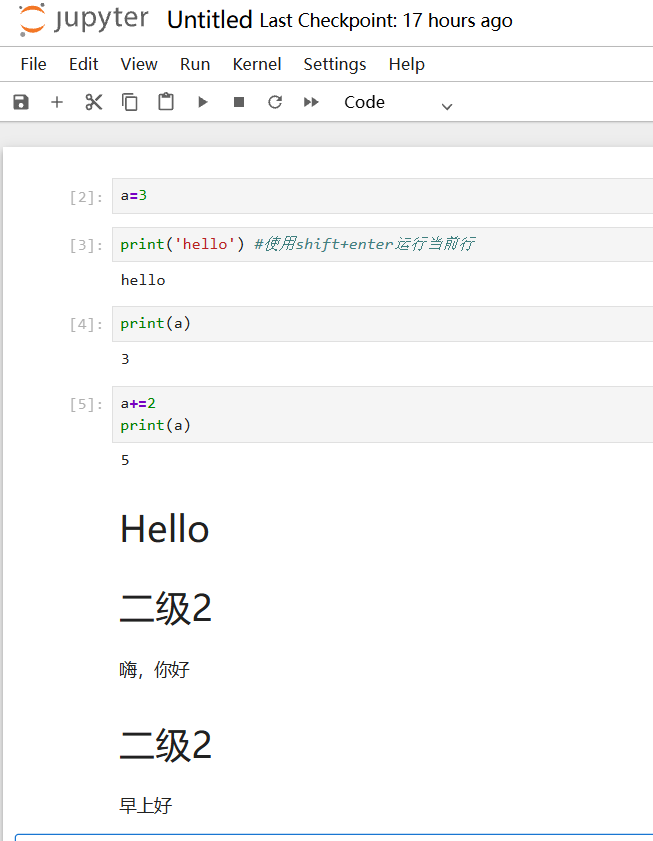The image size is (653, 841).
Task: Select the second 二级2 heading above 早上好
Action: 166,745
